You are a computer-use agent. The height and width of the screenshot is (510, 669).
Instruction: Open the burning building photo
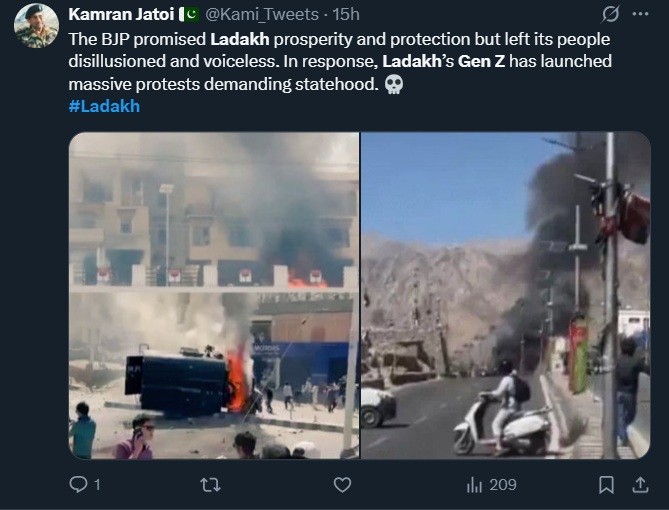[x=214, y=295]
